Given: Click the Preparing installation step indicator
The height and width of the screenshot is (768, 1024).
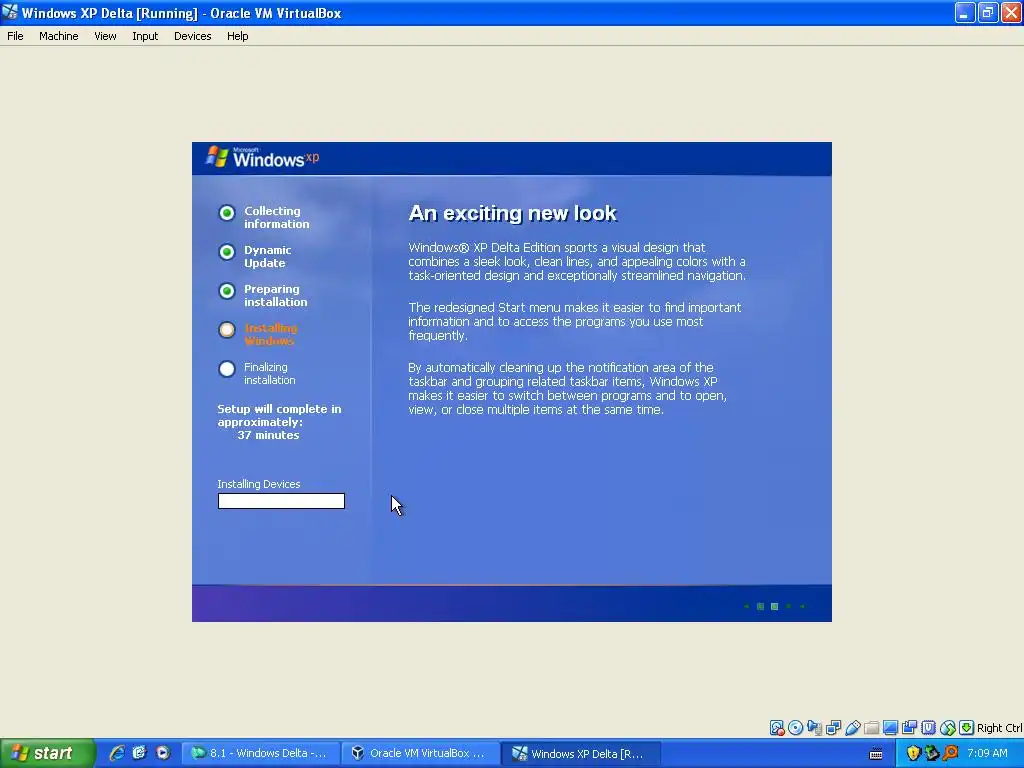Looking at the screenshot, I should point(227,291).
